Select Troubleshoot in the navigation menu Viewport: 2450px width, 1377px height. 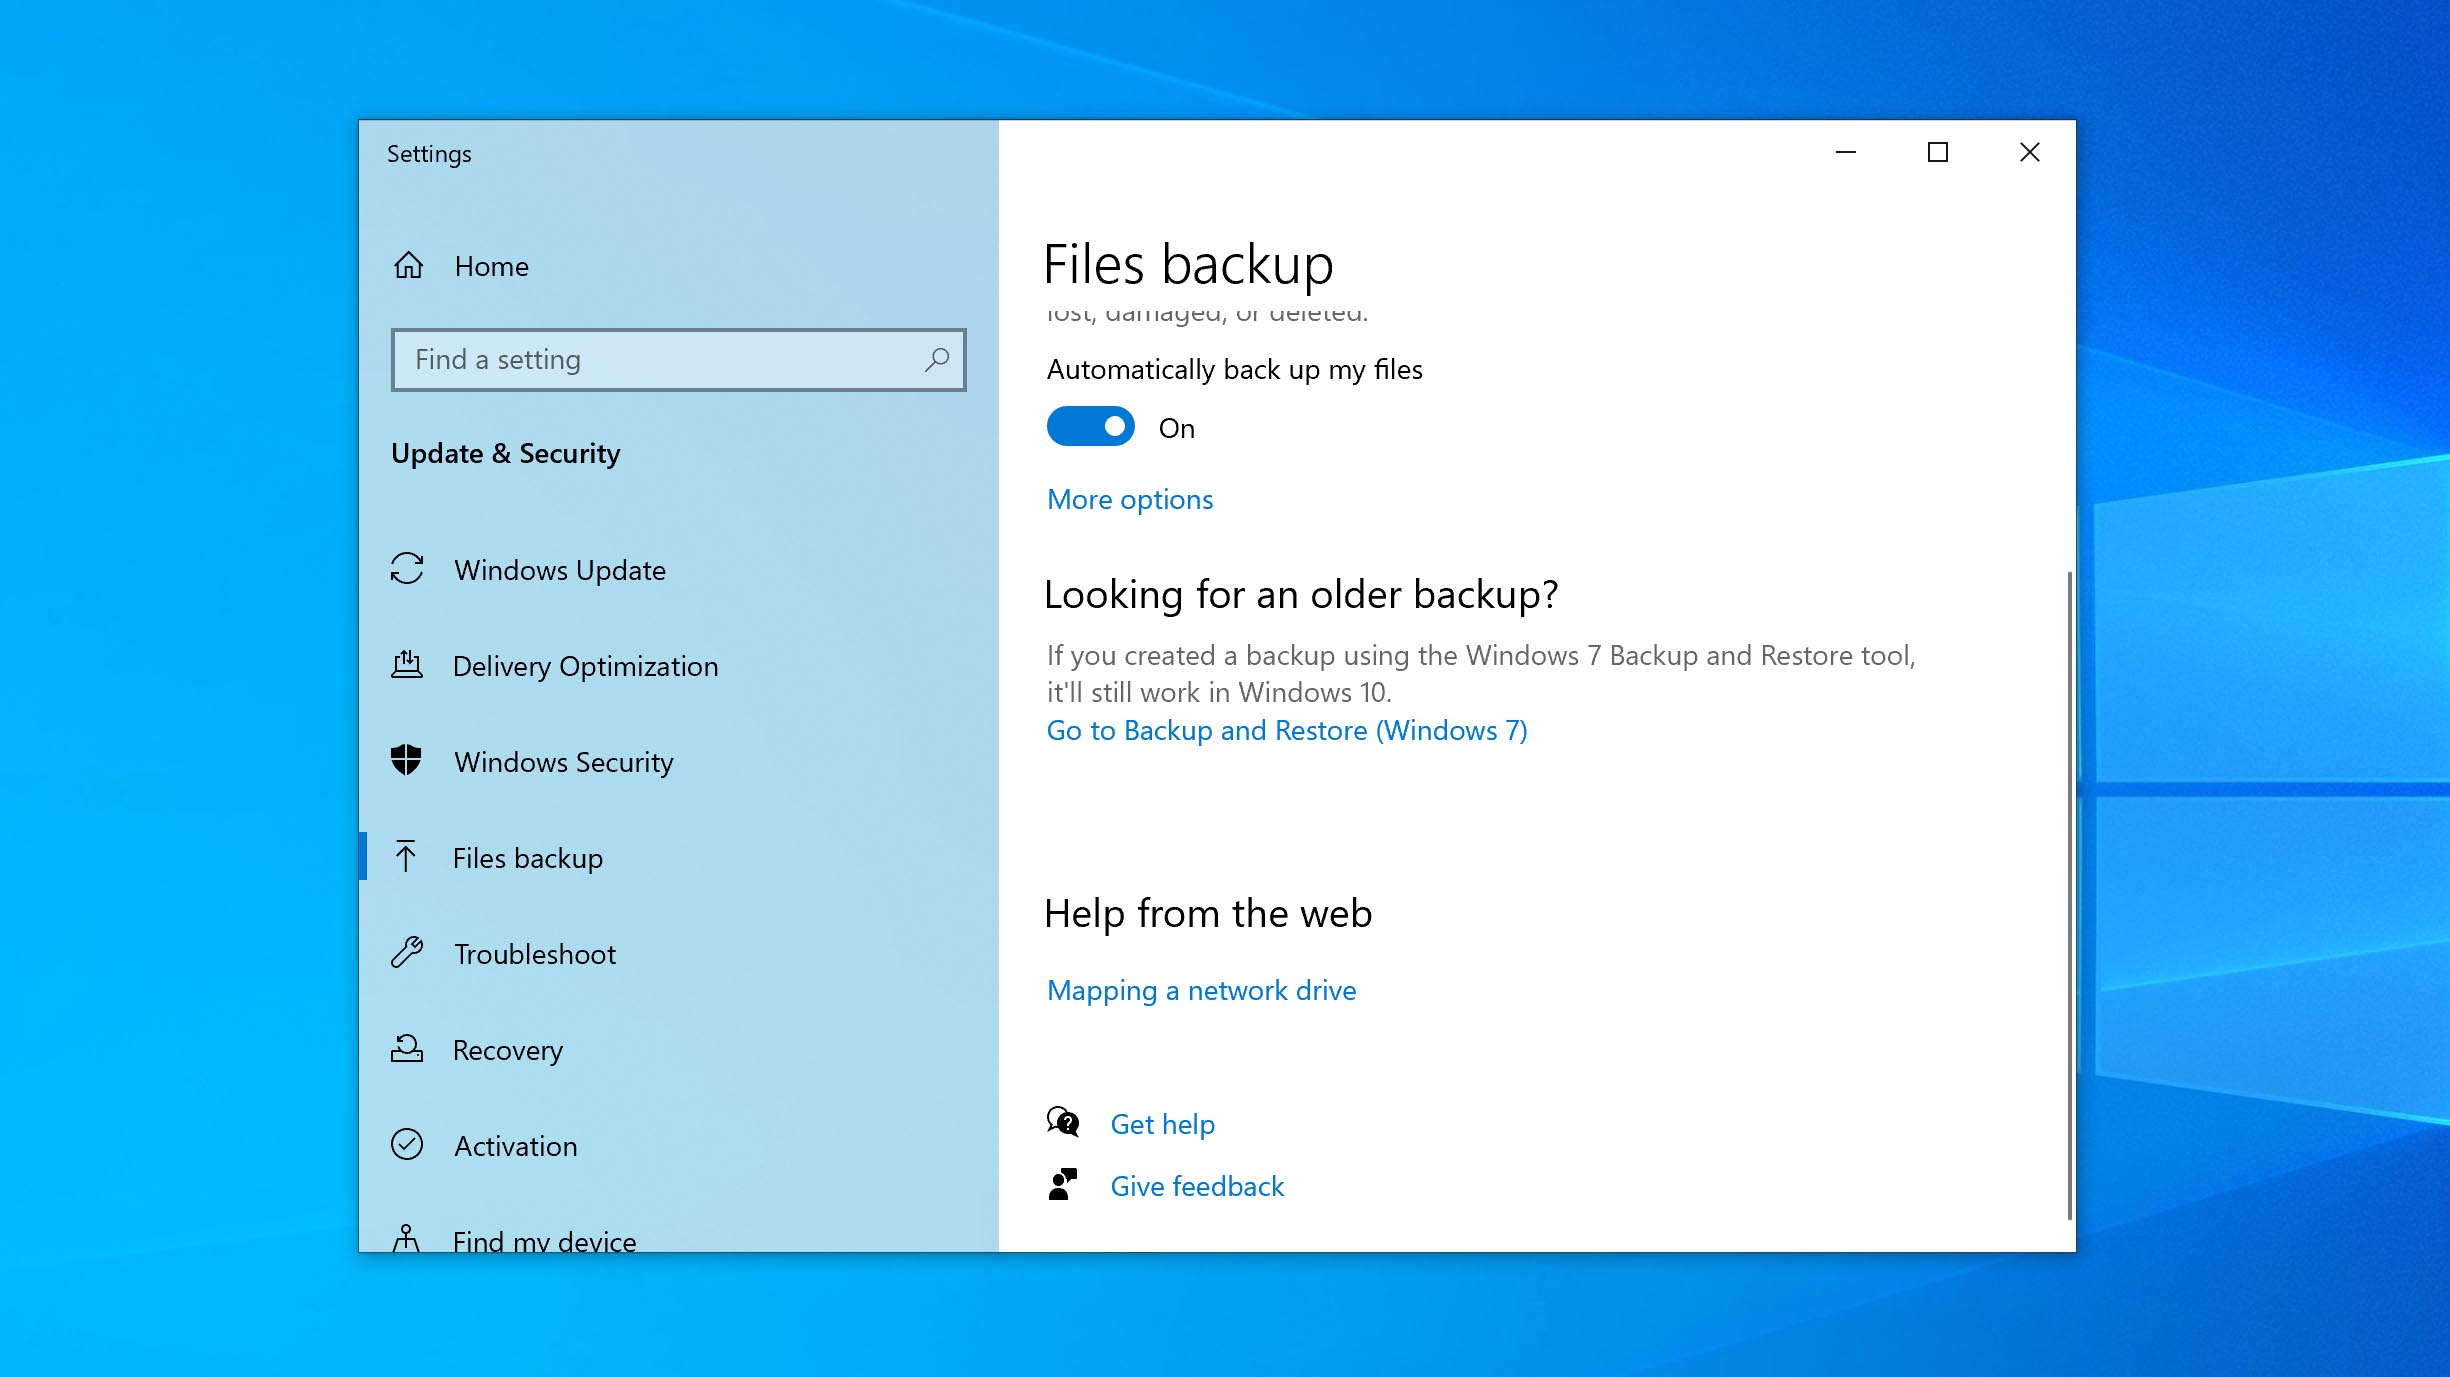coord(535,954)
